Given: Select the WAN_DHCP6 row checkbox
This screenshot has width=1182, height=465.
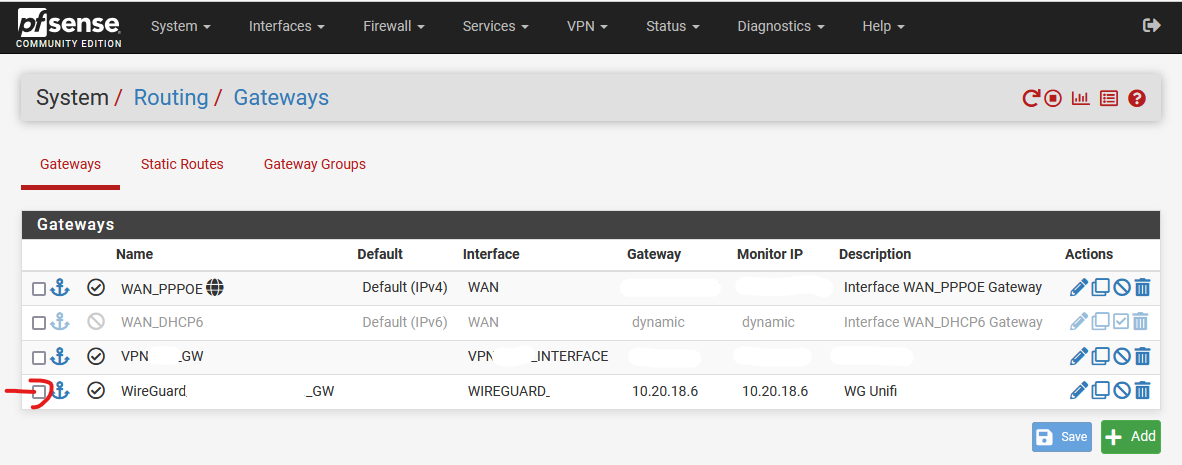Looking at the screenshot, I should [x=38, y=323].
